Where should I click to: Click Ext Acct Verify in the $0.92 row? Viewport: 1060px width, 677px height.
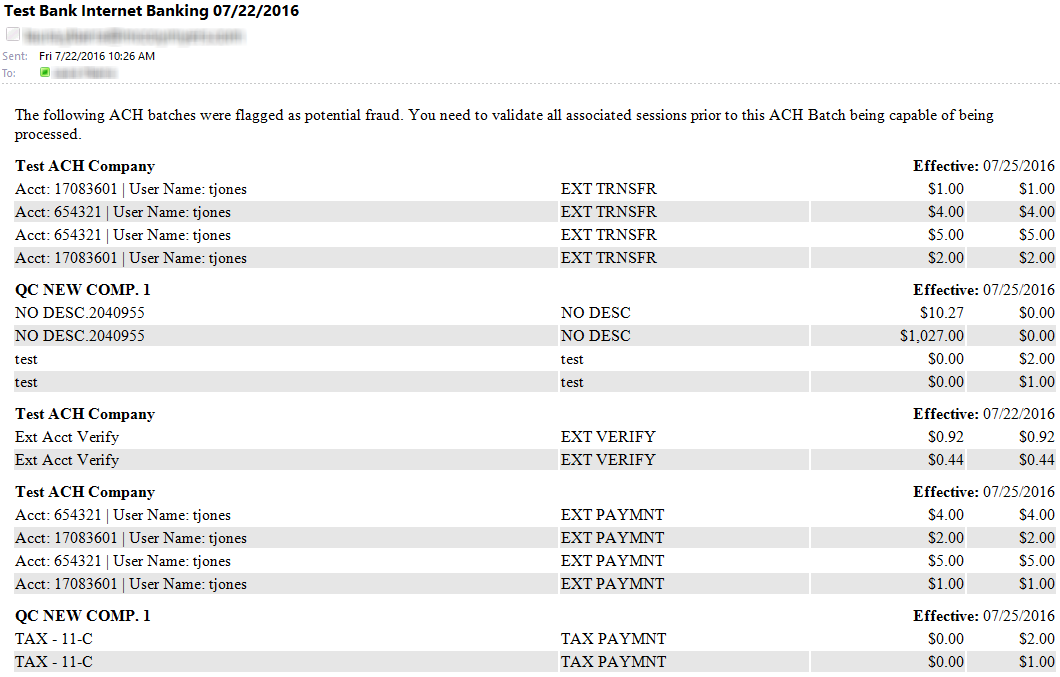(67, 437)
